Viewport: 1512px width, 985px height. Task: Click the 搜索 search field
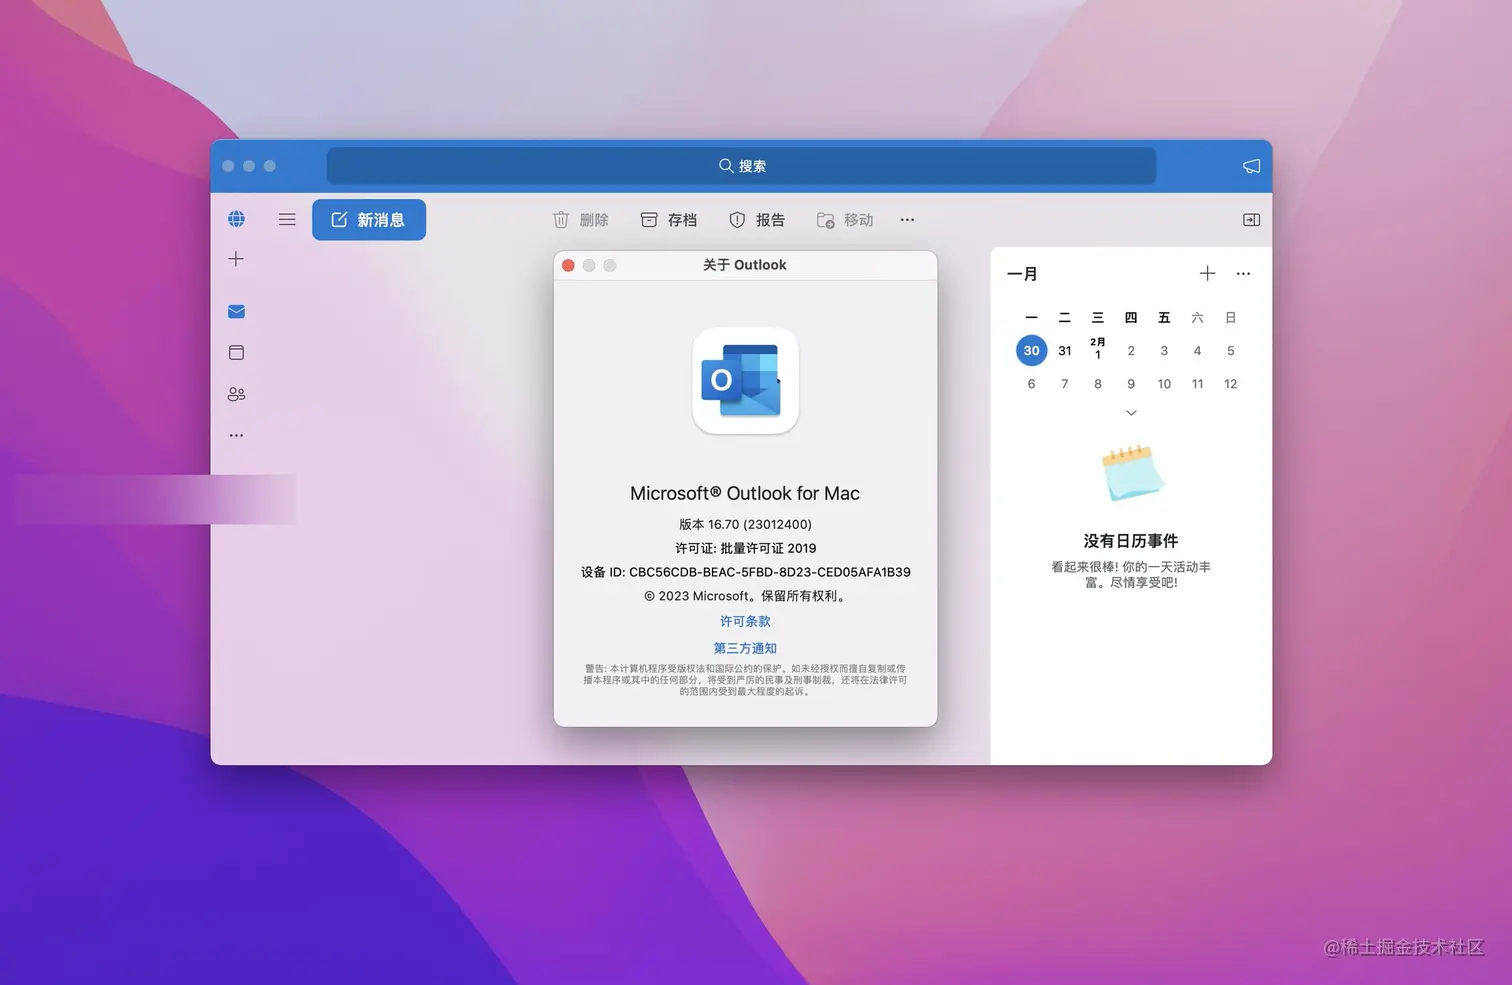pyautogui.click(x=741, y=166)
